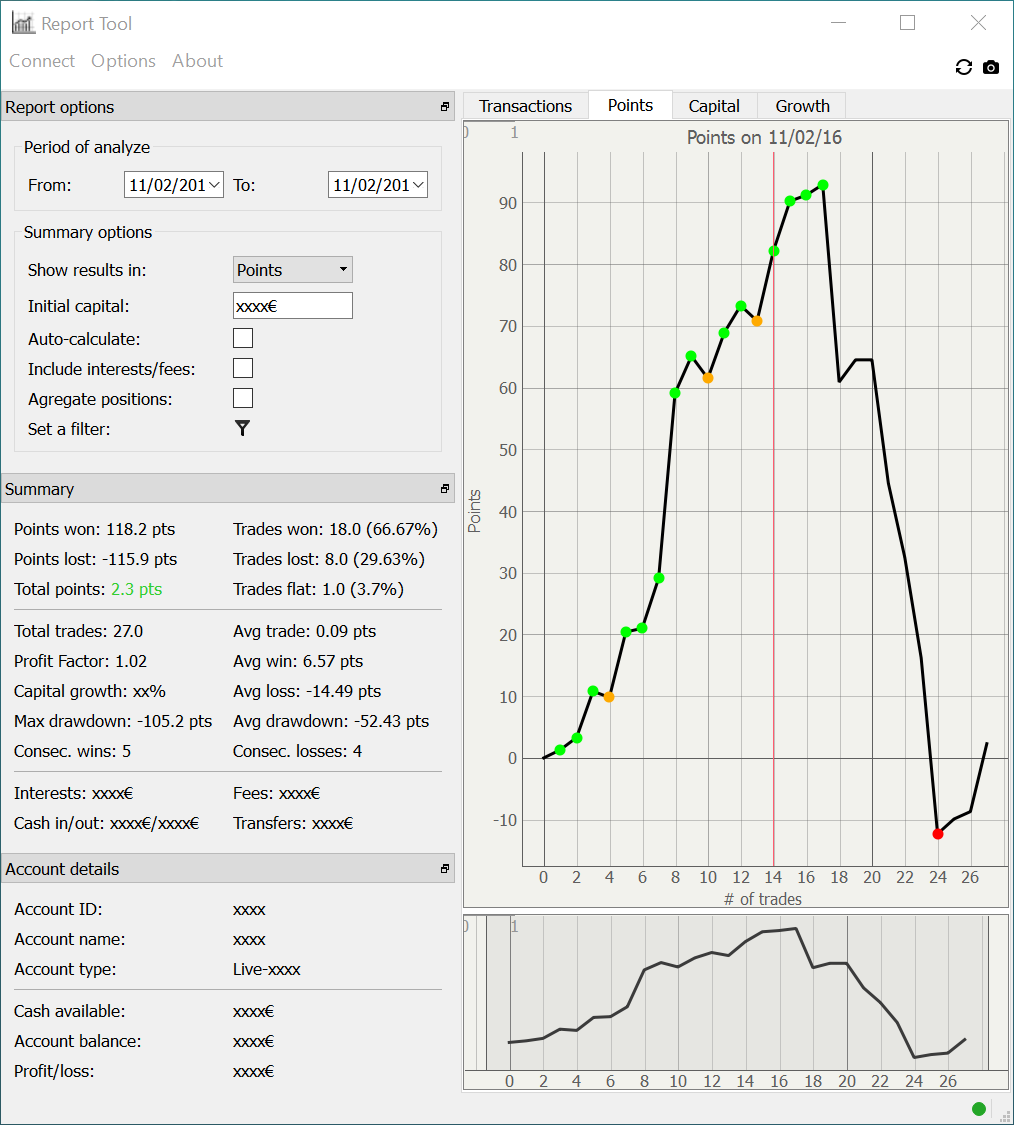This screenshot has width=1014, height=1125.
Task: Click the red lowest point marker on chart
Action: click(937, 834)
